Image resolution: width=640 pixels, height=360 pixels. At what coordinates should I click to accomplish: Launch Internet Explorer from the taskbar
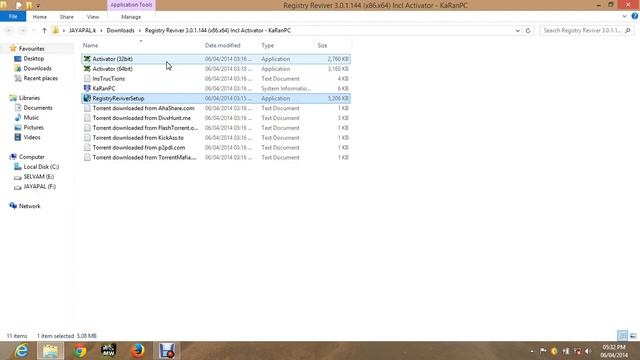tap(21, 351)
